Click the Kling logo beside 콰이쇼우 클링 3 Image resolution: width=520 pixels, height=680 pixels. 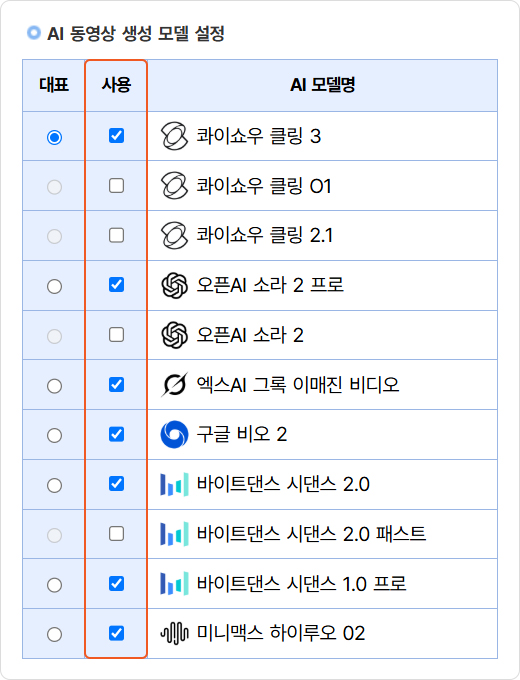click(174, 136)
